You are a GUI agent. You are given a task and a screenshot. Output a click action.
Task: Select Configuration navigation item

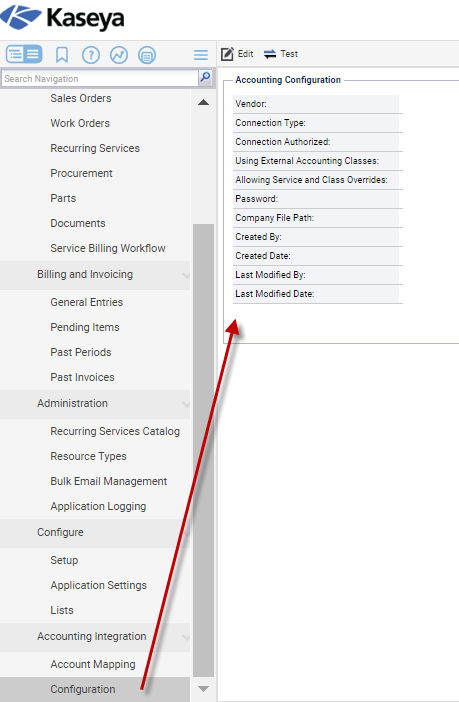[x=83, y=689]
